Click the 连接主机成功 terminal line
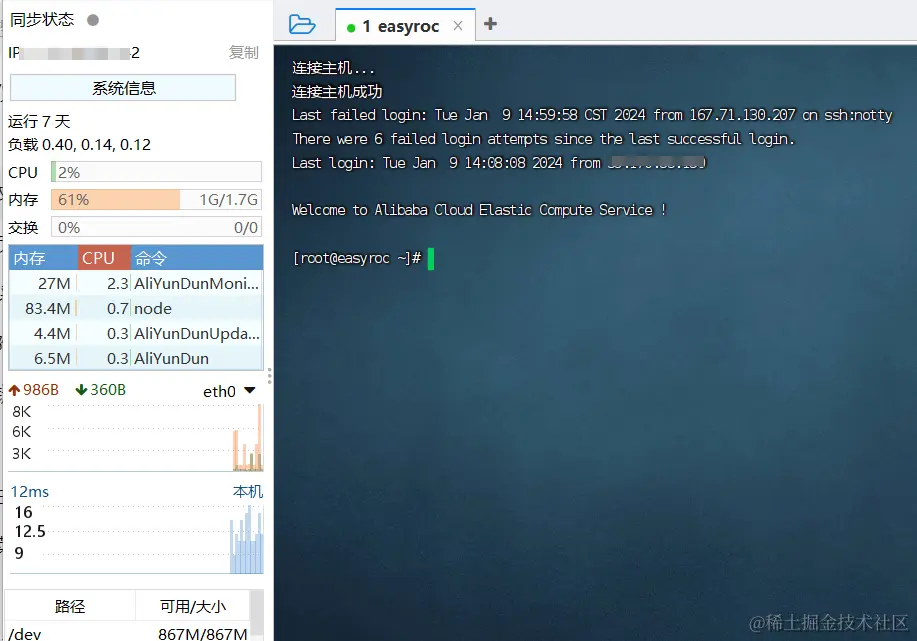Viewport: 917px width, 641px height. tap(337, 92)
